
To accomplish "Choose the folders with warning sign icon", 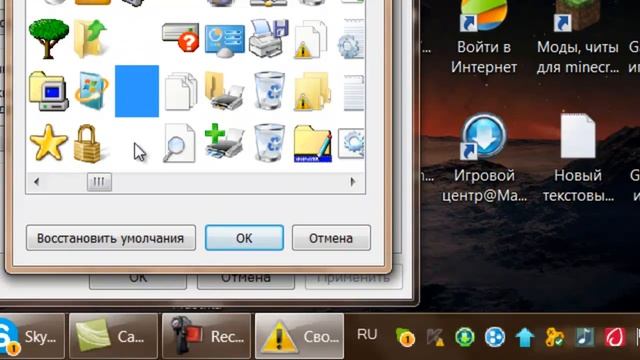I will pos(312,91).
